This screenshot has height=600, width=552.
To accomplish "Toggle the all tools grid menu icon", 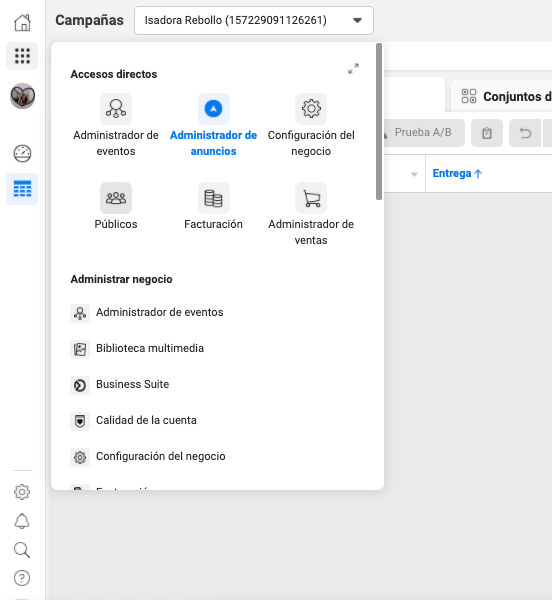I will pyautogui.click(x=22, y=56).
